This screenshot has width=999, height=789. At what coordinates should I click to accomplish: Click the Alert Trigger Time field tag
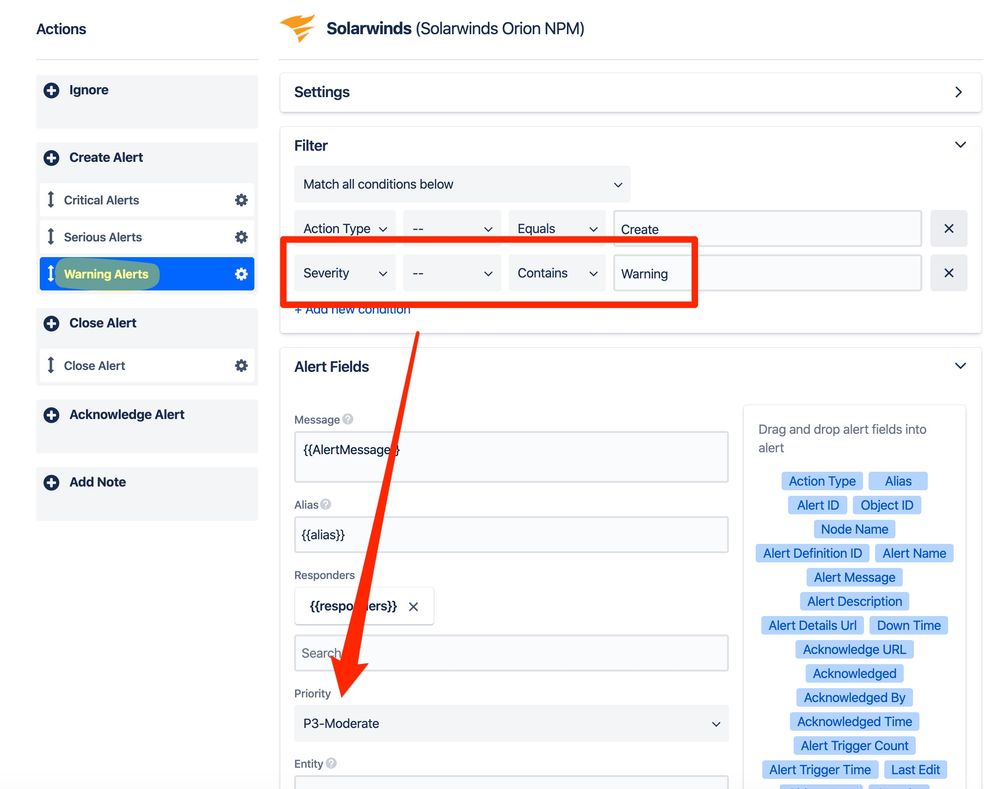(x=820, y=771)
